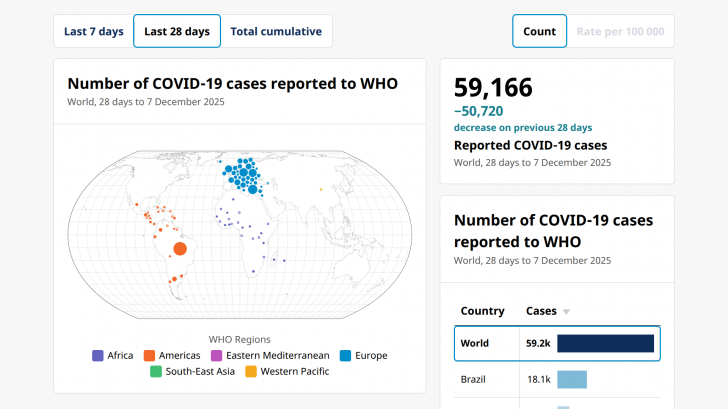Click the largest blue Europe bubble

pos(253,188)
